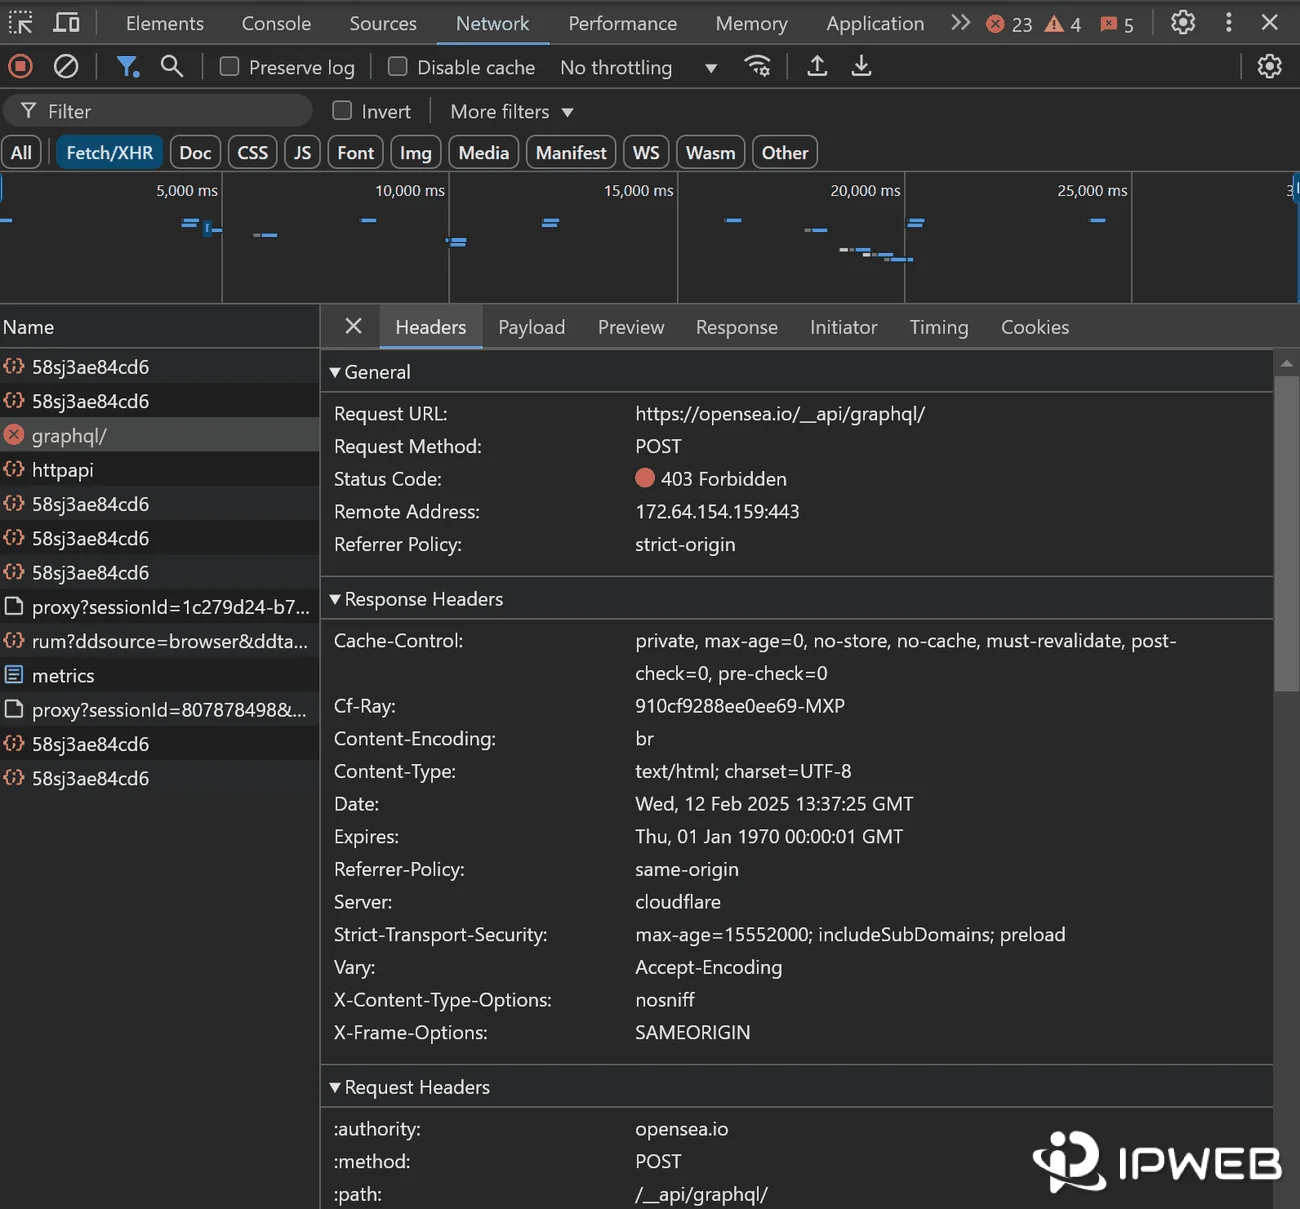Show more DevTools tabs chevron

(960, 22)
